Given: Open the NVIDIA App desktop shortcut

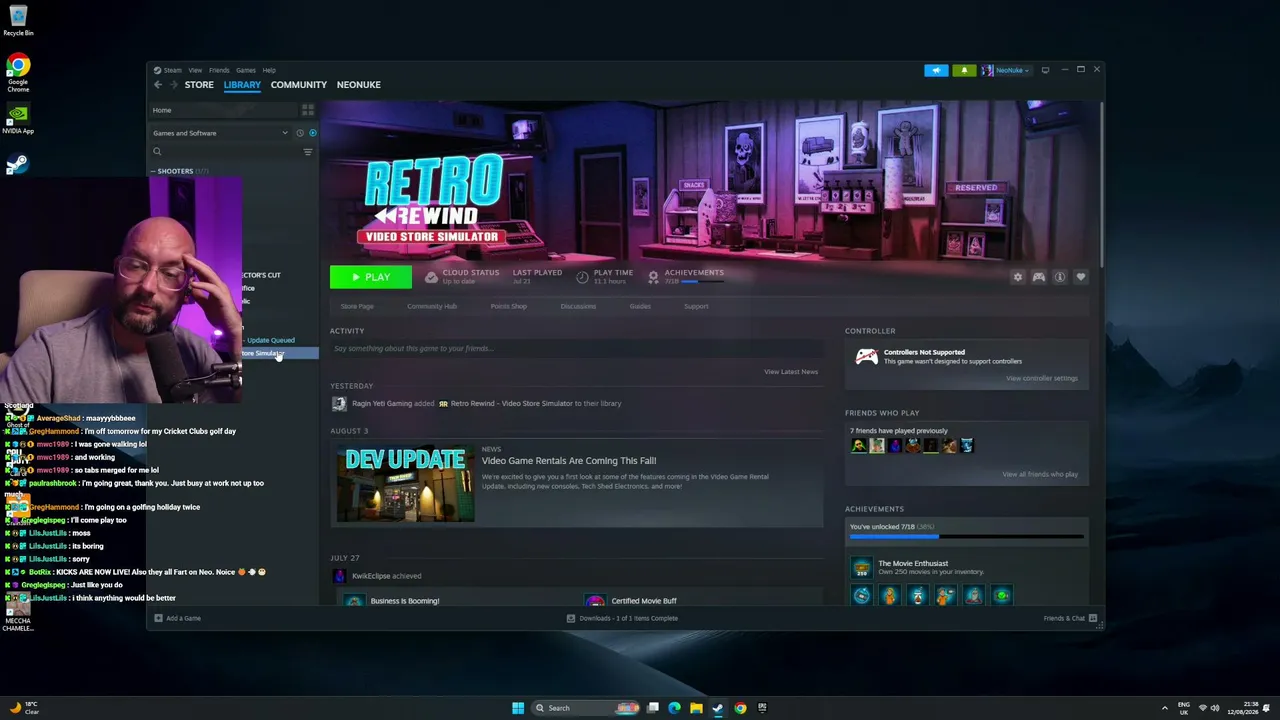Looking at the screenshot, I should pyautogui.click(x=18, y=119).
